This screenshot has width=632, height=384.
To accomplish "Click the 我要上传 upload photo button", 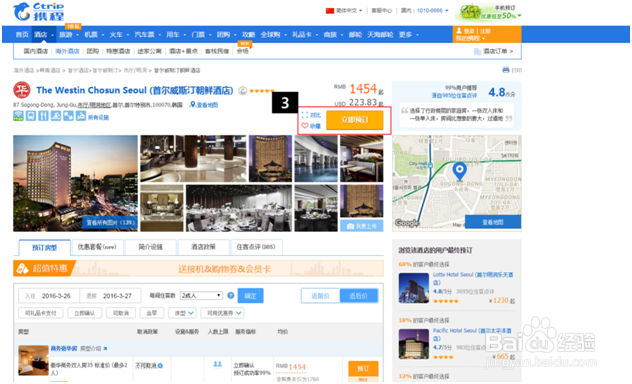I will [362, 226].
